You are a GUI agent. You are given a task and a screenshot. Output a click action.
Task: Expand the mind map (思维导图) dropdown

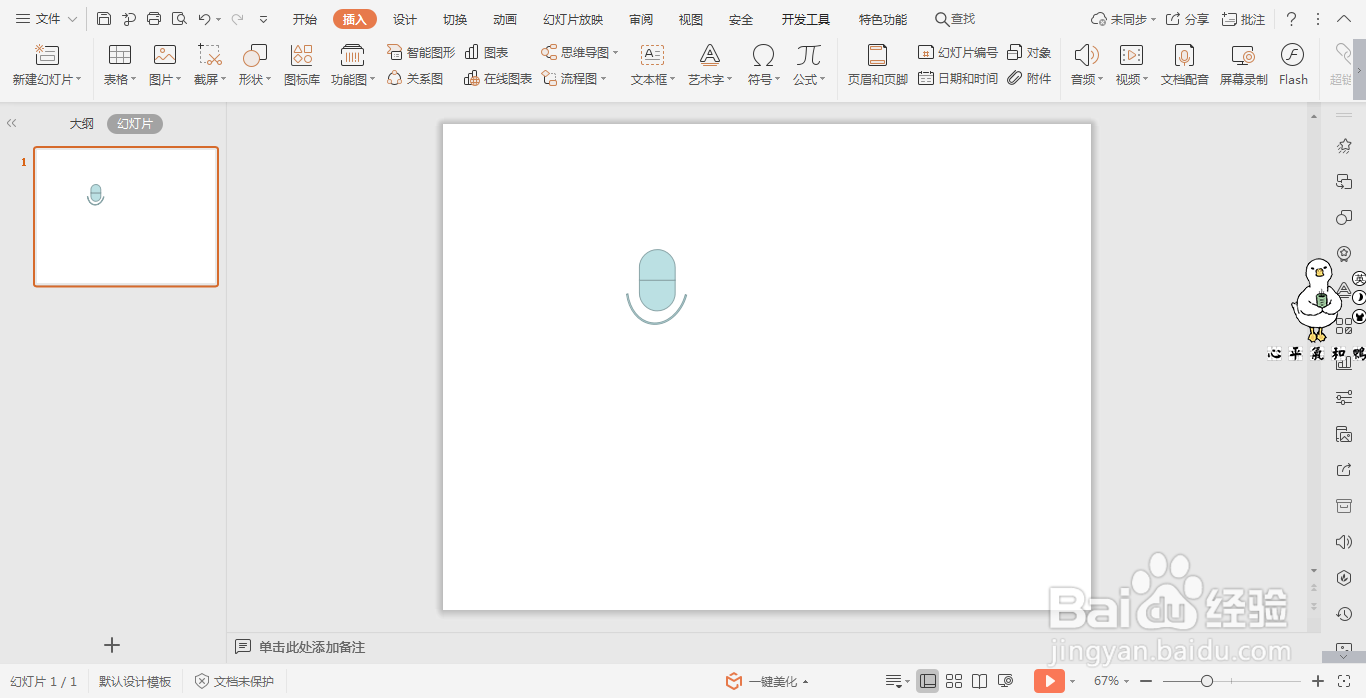(x=616, y=52)
